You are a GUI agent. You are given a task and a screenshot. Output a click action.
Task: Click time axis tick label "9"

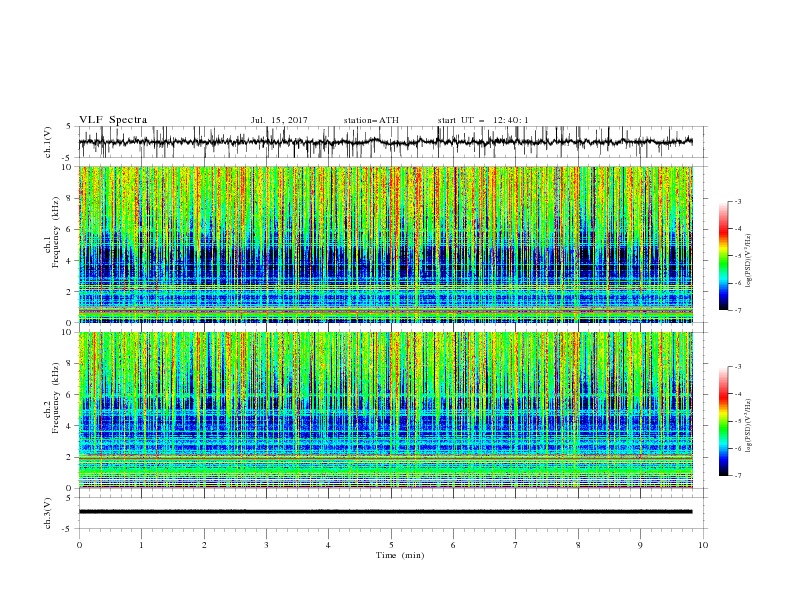(640, 545)
